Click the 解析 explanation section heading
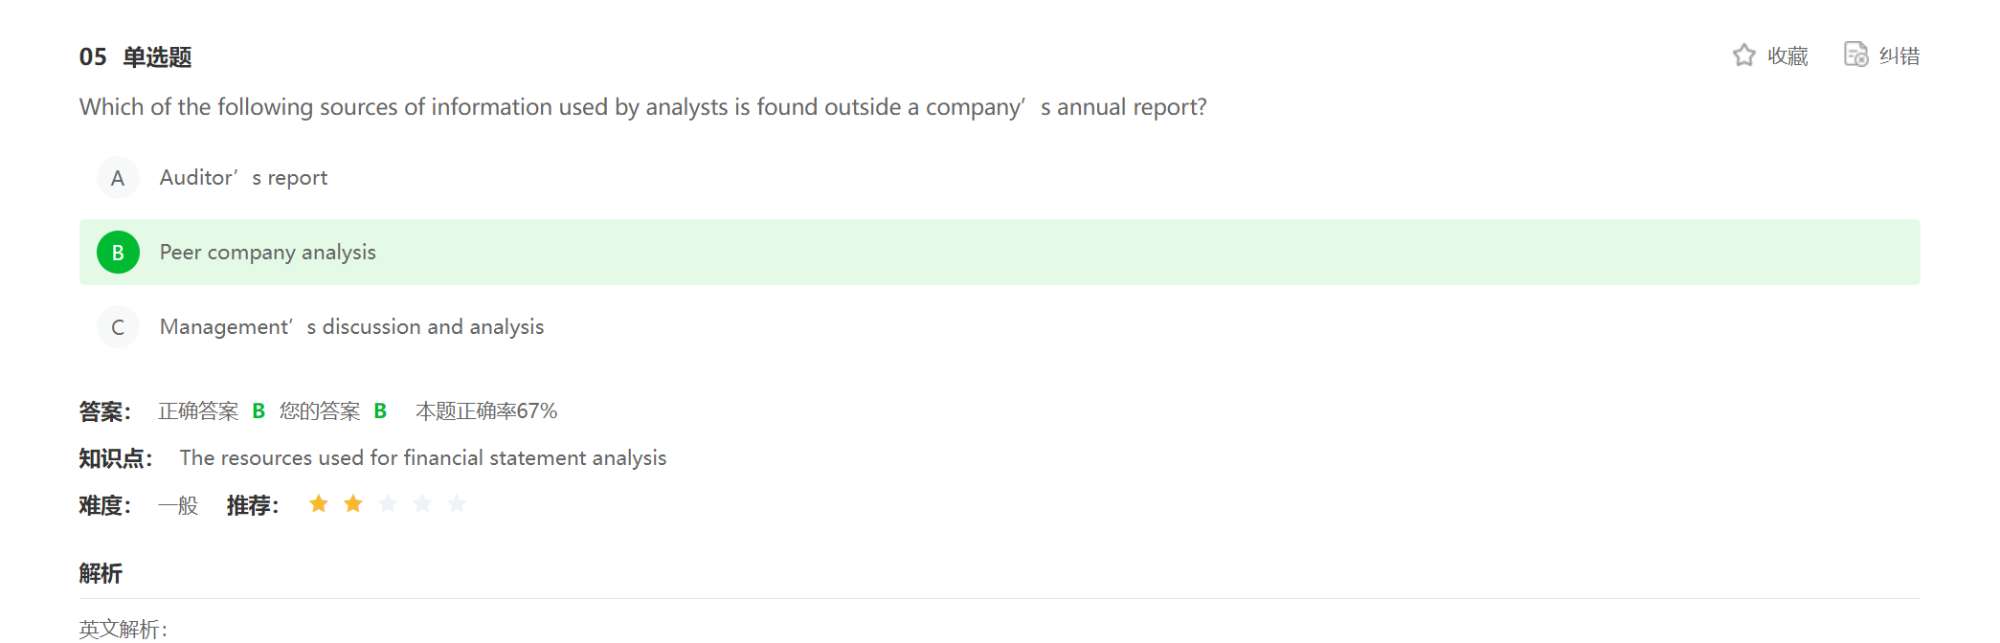The height and width of the screenshot is (643, 2000). (101, 573)
